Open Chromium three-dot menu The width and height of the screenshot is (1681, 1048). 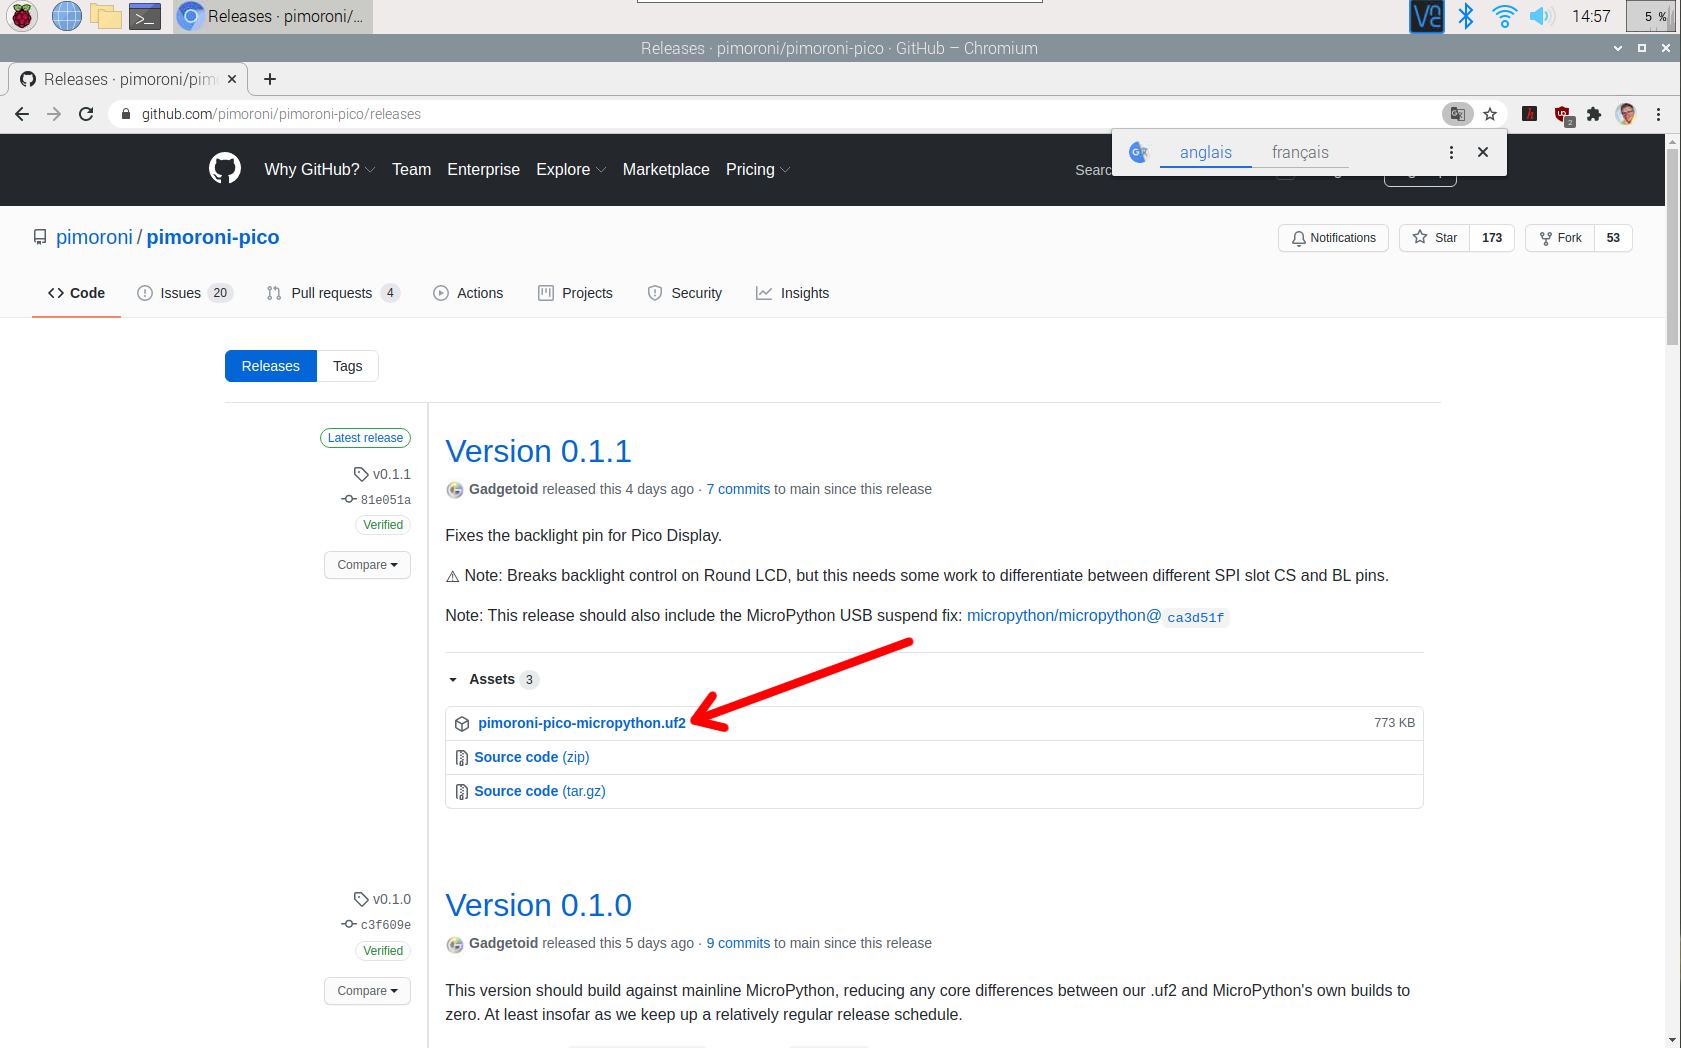pos(1658,114)
